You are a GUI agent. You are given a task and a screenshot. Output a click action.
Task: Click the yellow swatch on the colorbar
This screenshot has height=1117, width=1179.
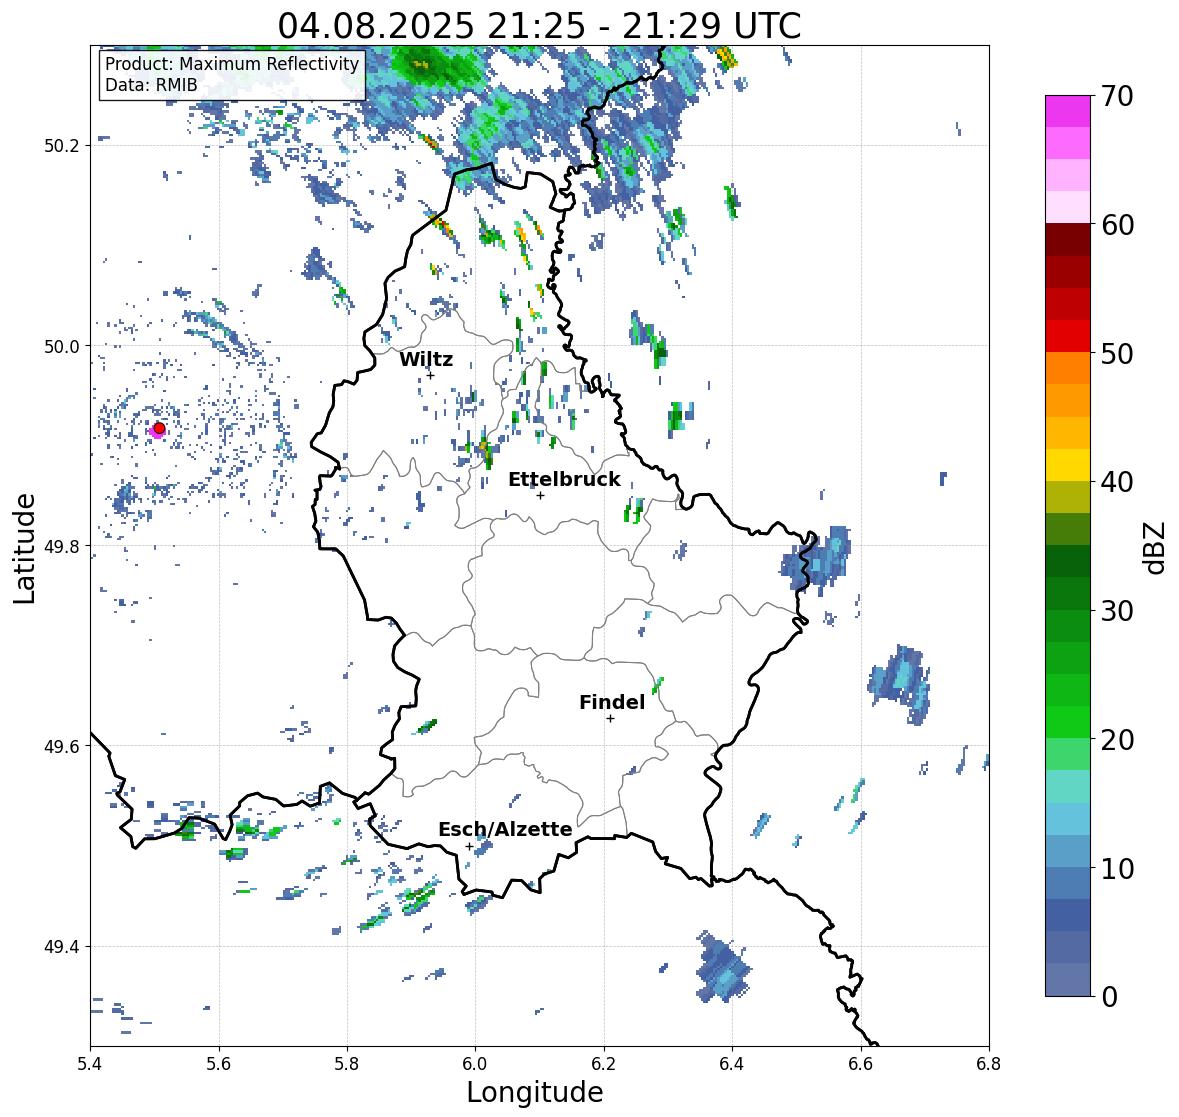1068,465
